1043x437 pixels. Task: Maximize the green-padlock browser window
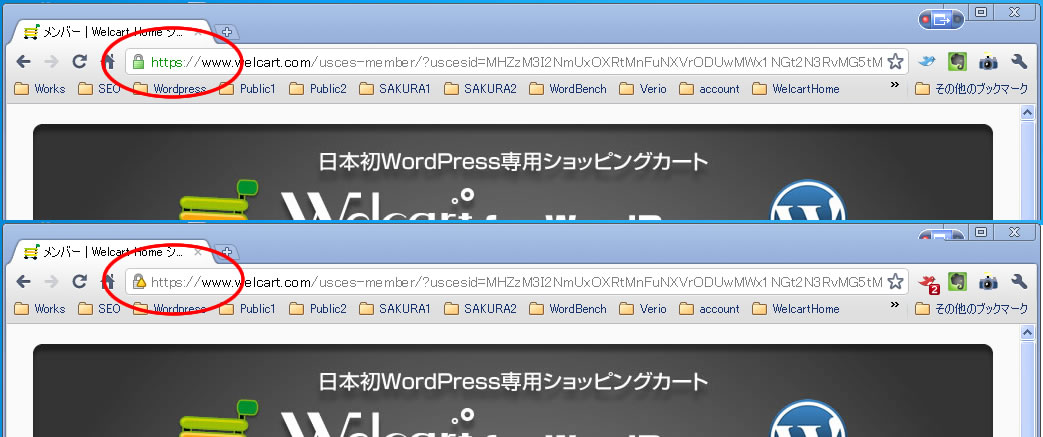981,12
